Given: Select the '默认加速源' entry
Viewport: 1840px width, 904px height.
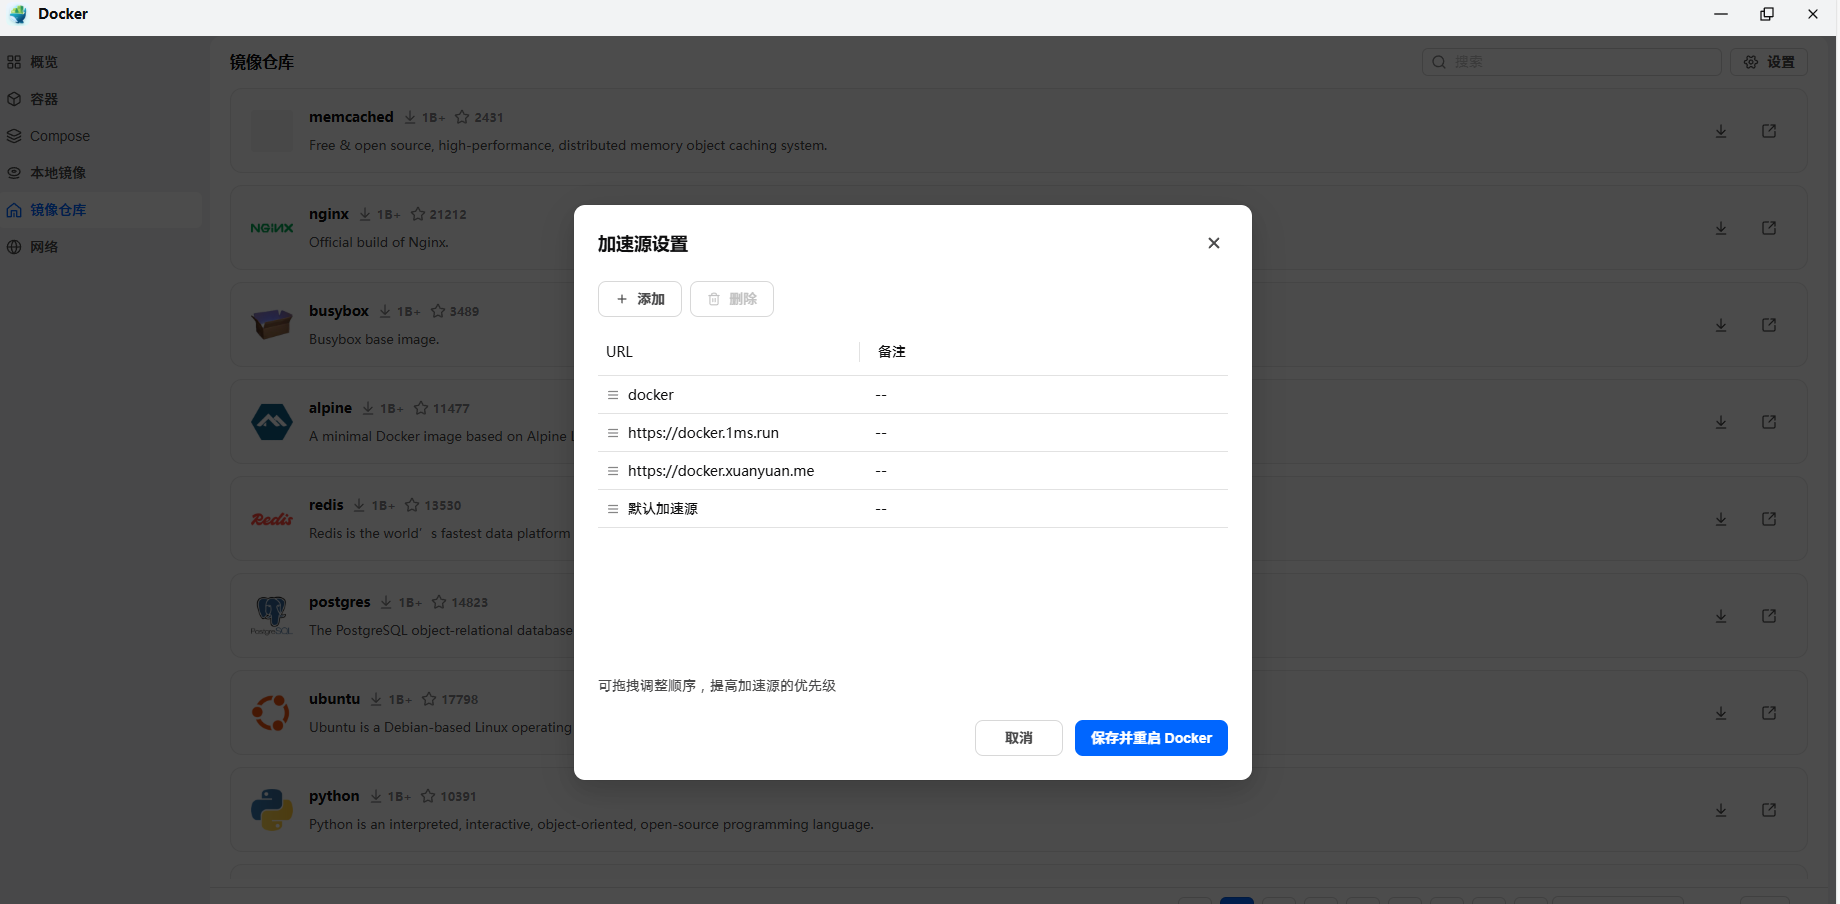Looking at the screenshot, I should tap(663, 509).
